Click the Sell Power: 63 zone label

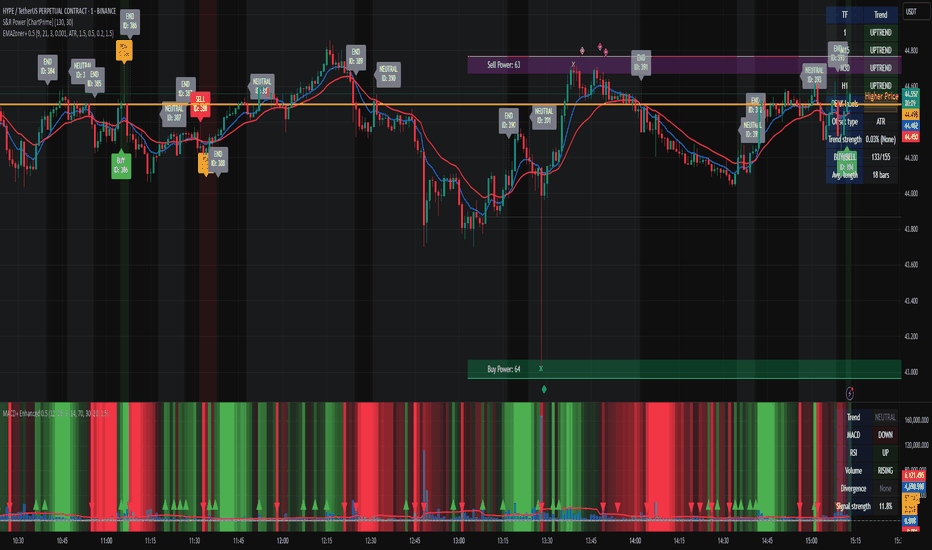[503, 65]
